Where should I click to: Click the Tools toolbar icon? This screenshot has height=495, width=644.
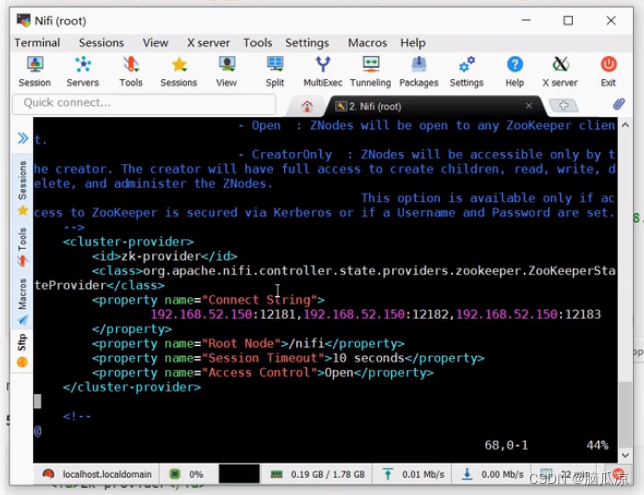point(131,71)
